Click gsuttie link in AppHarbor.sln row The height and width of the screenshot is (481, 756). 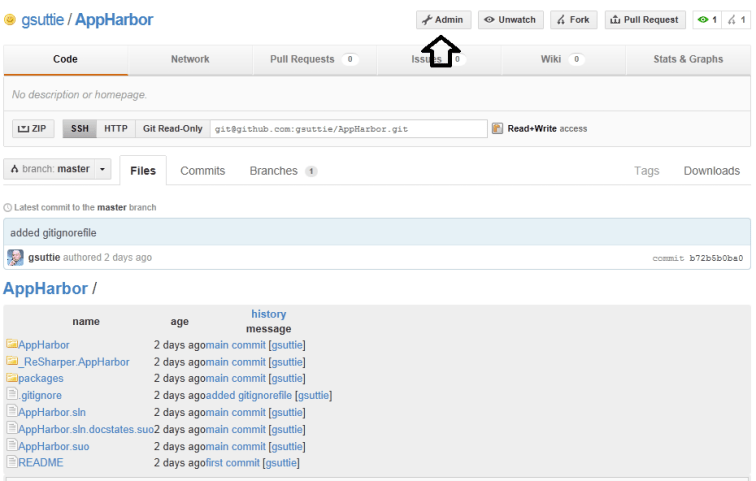pyautogui.click(x=287, y=413)
